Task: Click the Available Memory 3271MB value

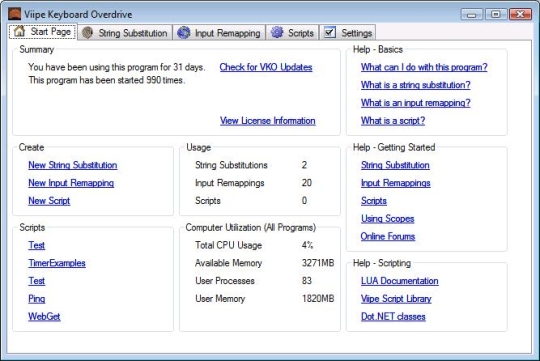Action: click(318, 263)
